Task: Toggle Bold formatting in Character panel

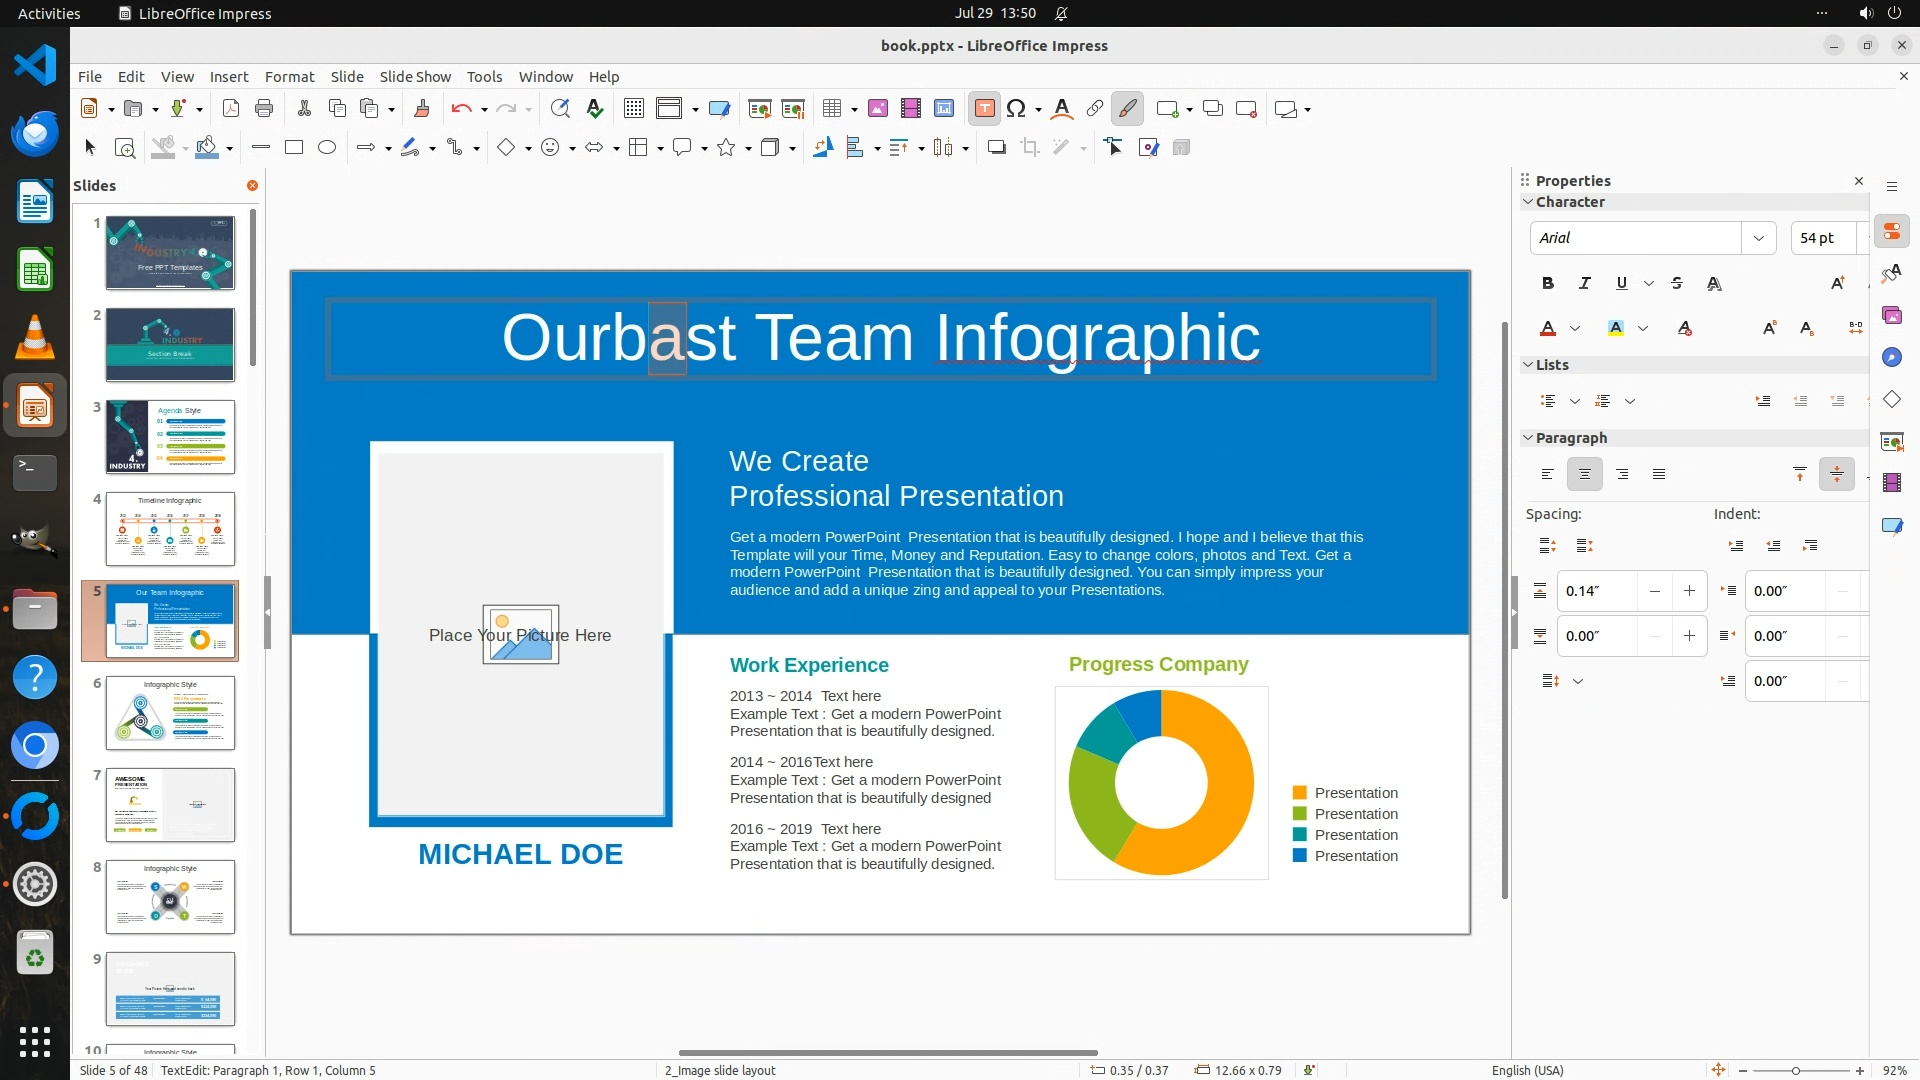Action: point(1548,284)
